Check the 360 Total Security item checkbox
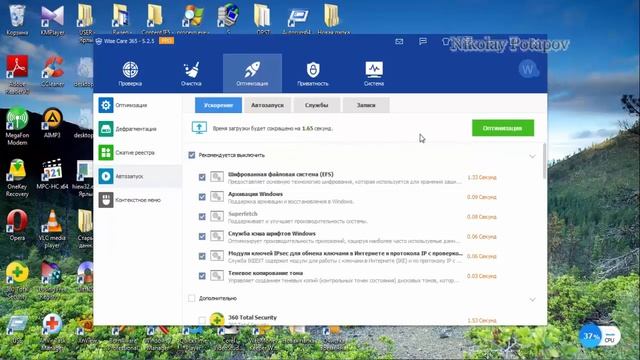The image size is (640, 360). 202,320
